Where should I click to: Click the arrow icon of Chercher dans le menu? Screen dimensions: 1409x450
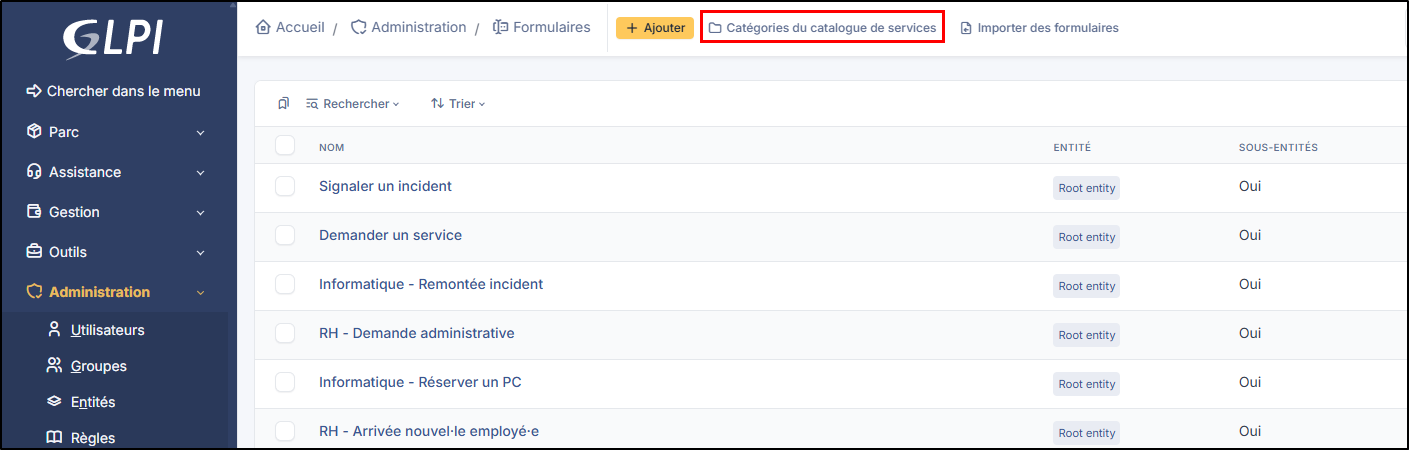(33, 91)
